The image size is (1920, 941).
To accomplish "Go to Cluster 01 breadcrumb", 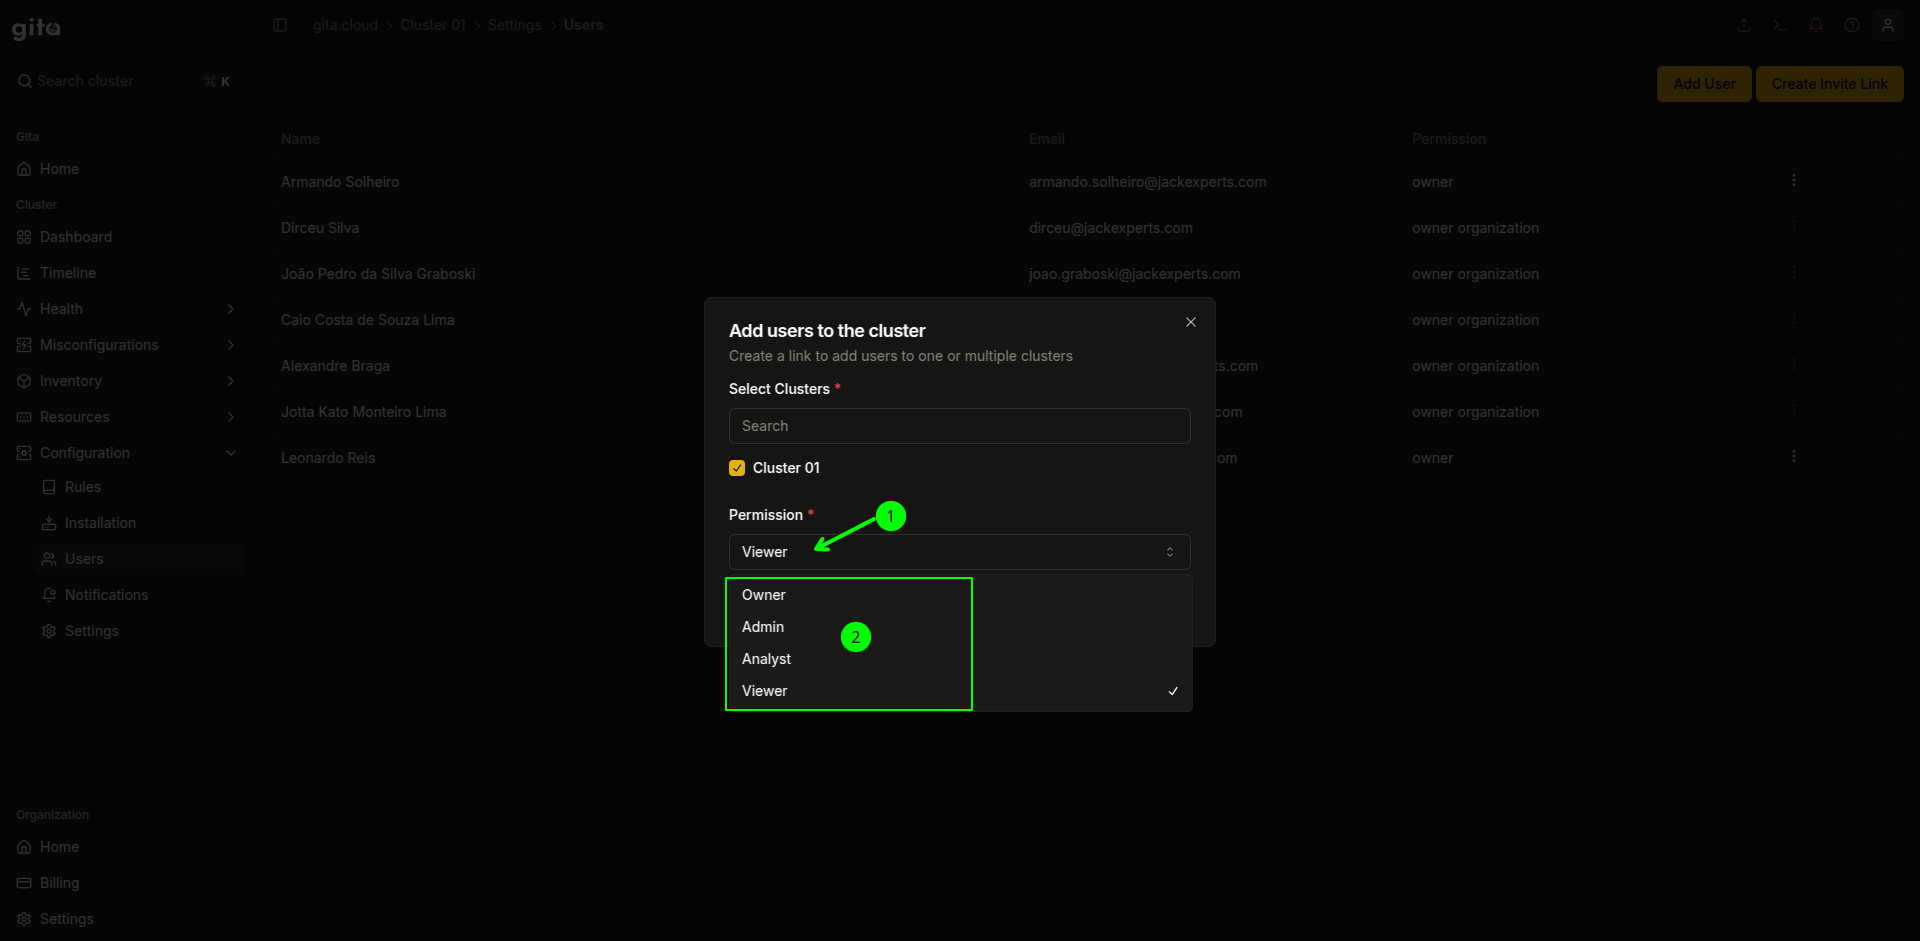I will point(433,25).
